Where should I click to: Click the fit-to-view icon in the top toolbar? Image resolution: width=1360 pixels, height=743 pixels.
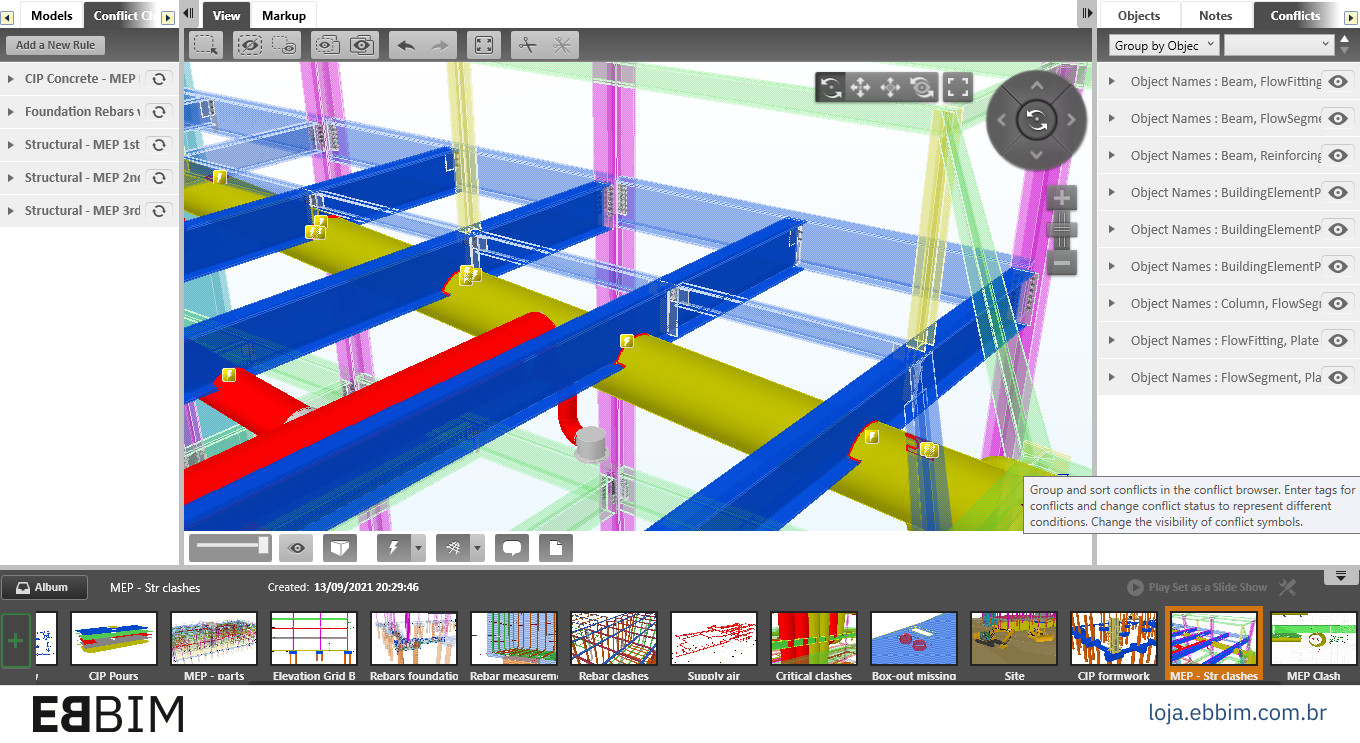click(483, 45)
